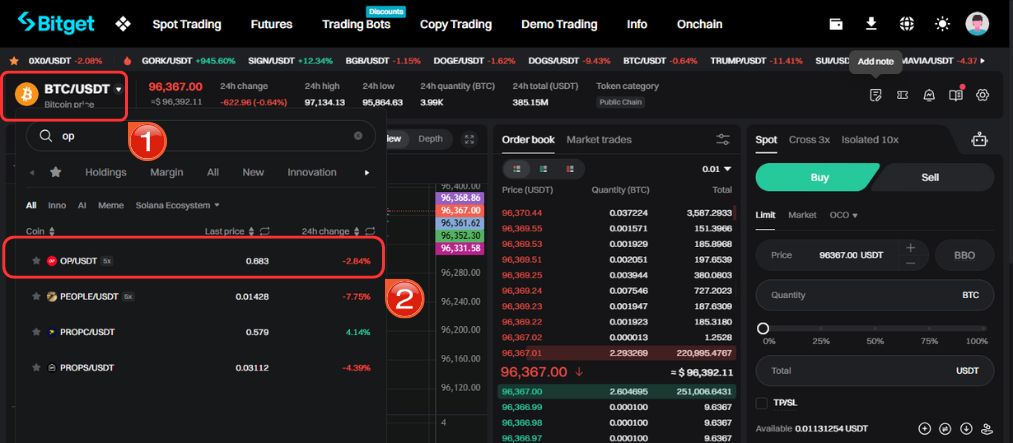The image size is (1013, 443).
Task: Click the slider handle at 0%
Action: pyautogui.click(x=763, y=329)
